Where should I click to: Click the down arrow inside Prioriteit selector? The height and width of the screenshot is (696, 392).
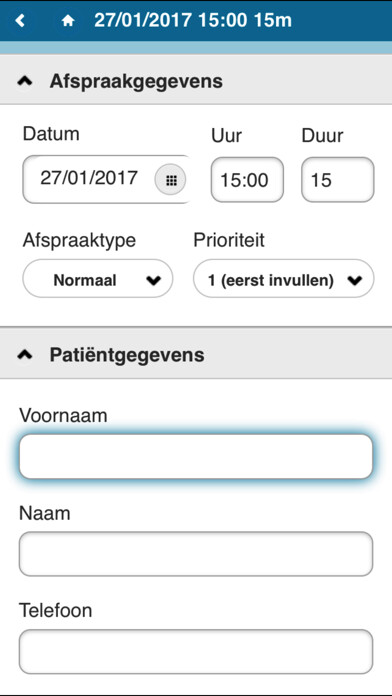(x=355, y=281)
